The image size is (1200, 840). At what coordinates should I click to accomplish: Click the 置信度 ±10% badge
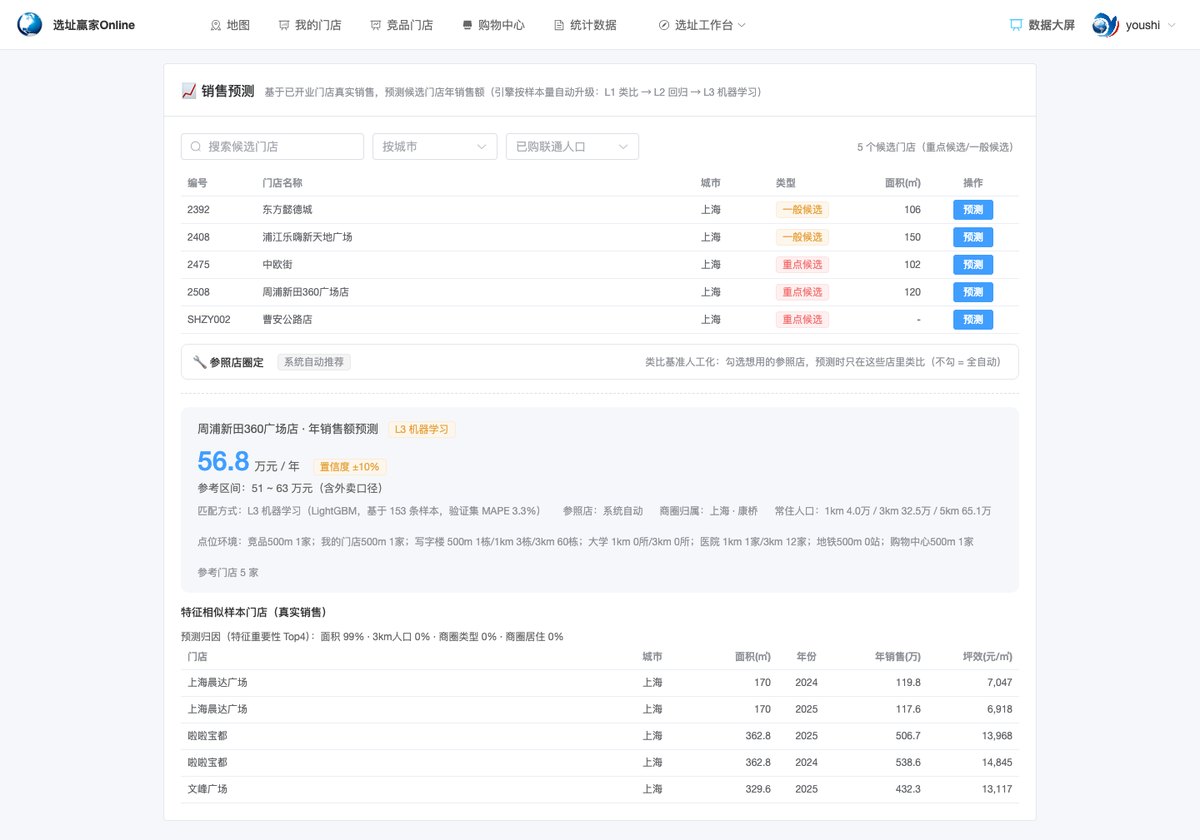pyautogui.click(x=350, y=467)
